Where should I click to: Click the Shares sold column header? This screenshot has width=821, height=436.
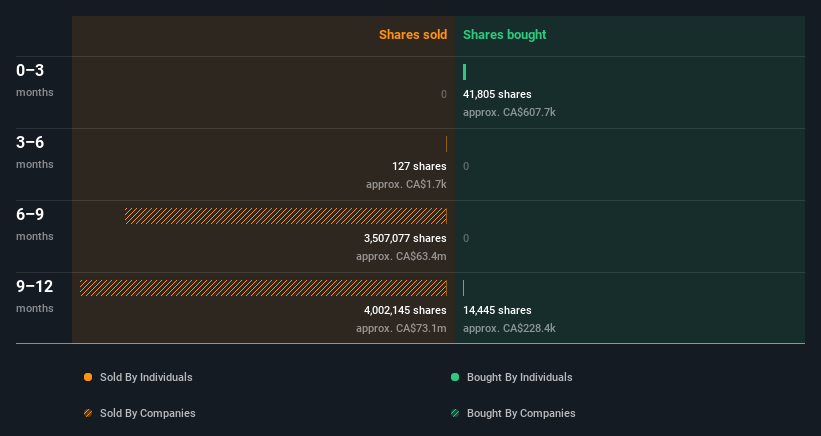pos(413,35)
